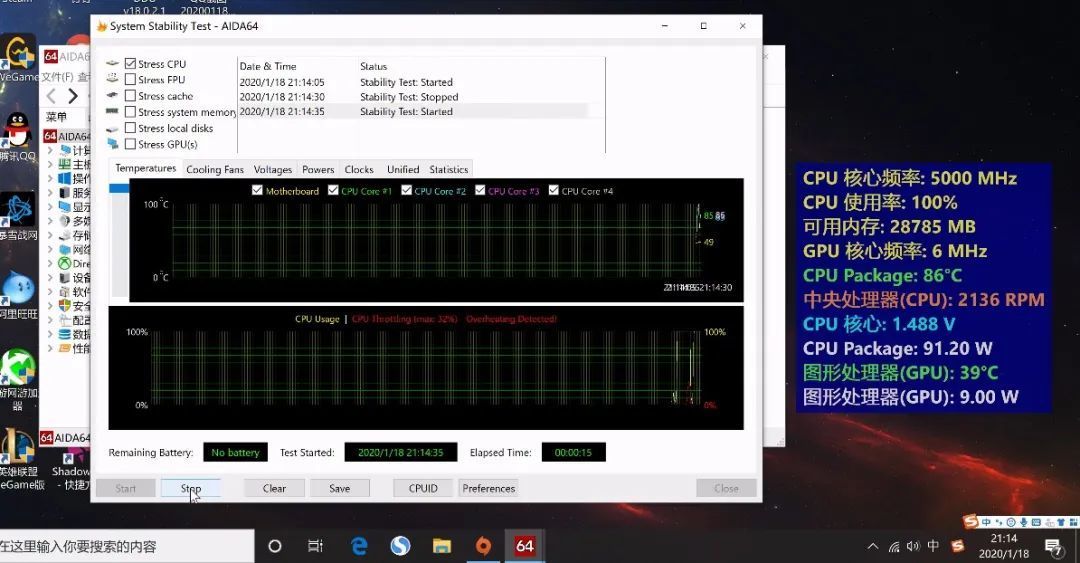Image resolution: width=1080 pixels, height=563 pixels.
Task: Open the Shadow shortcut on the desktop
Action: (x=71, y=470)
